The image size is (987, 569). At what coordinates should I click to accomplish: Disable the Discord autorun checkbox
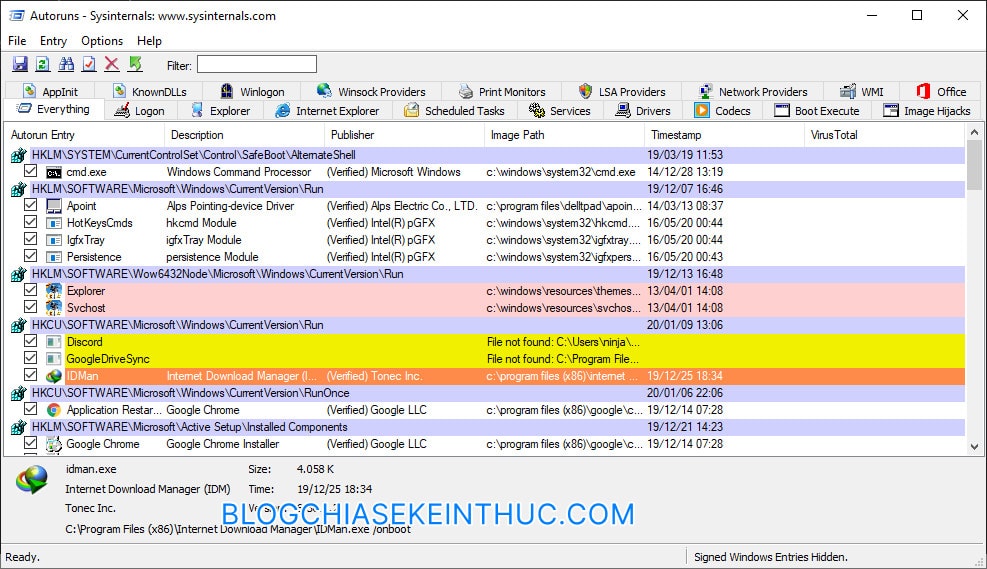click(30, 341)
